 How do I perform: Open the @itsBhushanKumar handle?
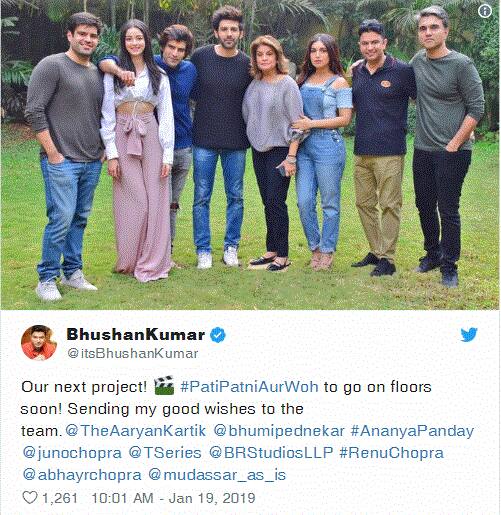pyautogui.click(x=133, y=353)
